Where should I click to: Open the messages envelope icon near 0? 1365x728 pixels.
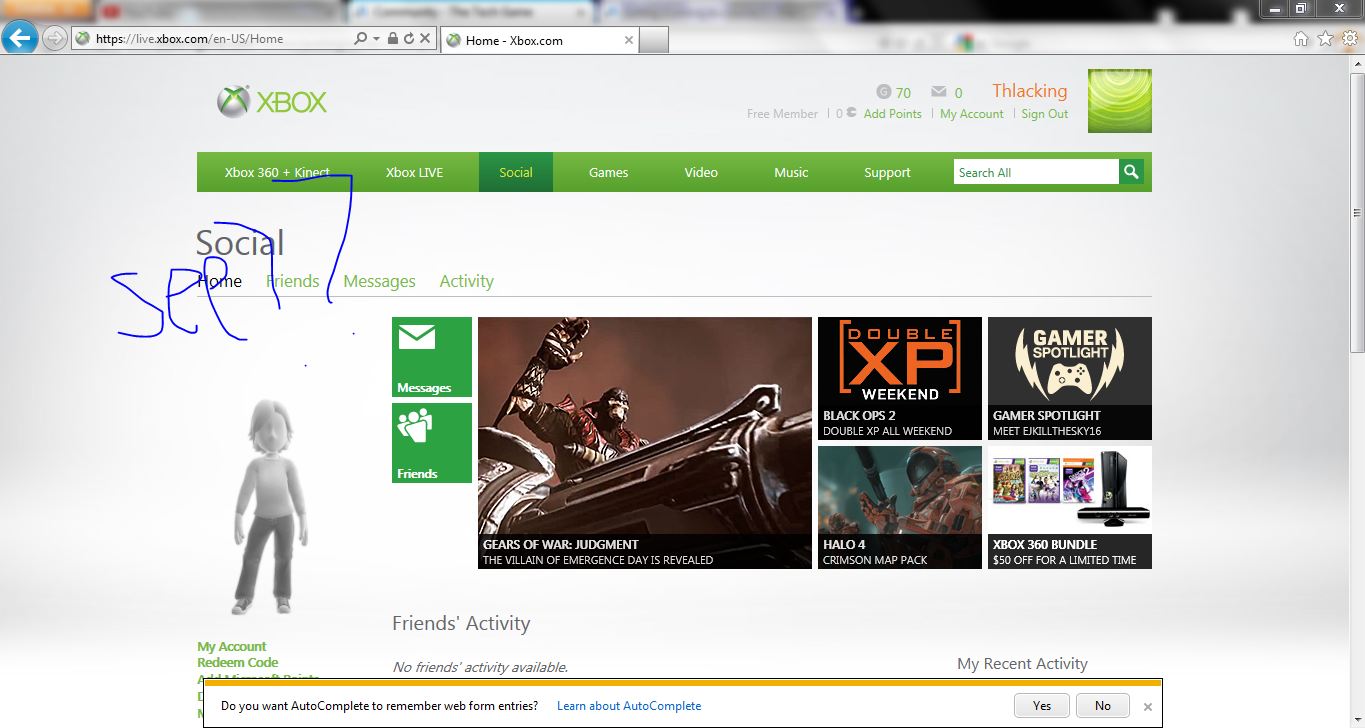click(938, 92)
